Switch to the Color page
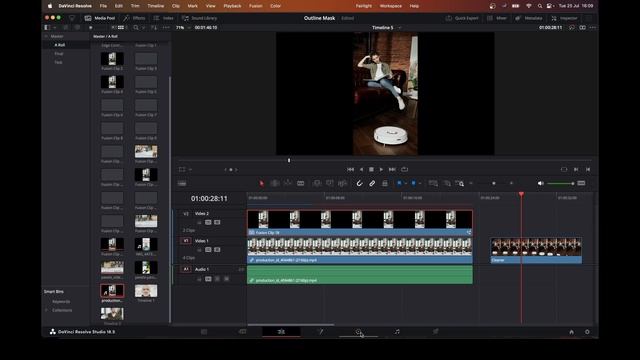Screen dimensions: 640x360 click(358, 332)
